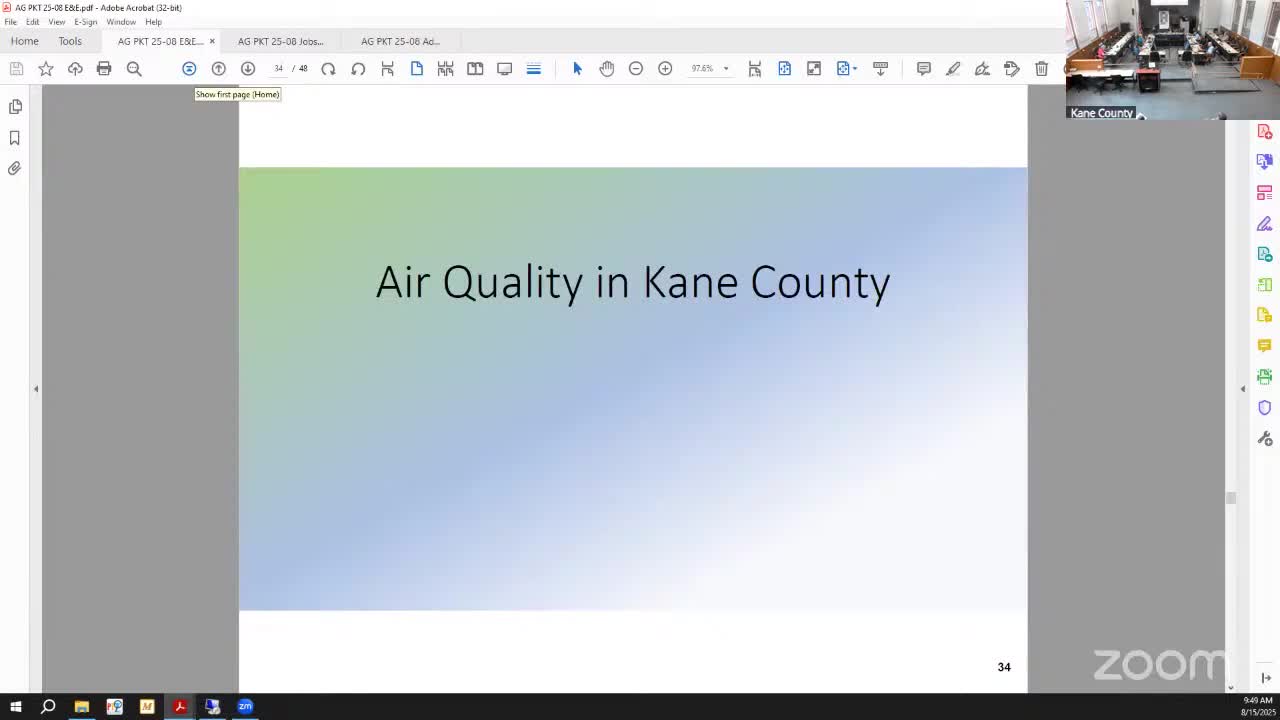The width and height of the screenshot is (1280, 720).
Task: Open the page display options dropdown
Action: click(534, 68)
